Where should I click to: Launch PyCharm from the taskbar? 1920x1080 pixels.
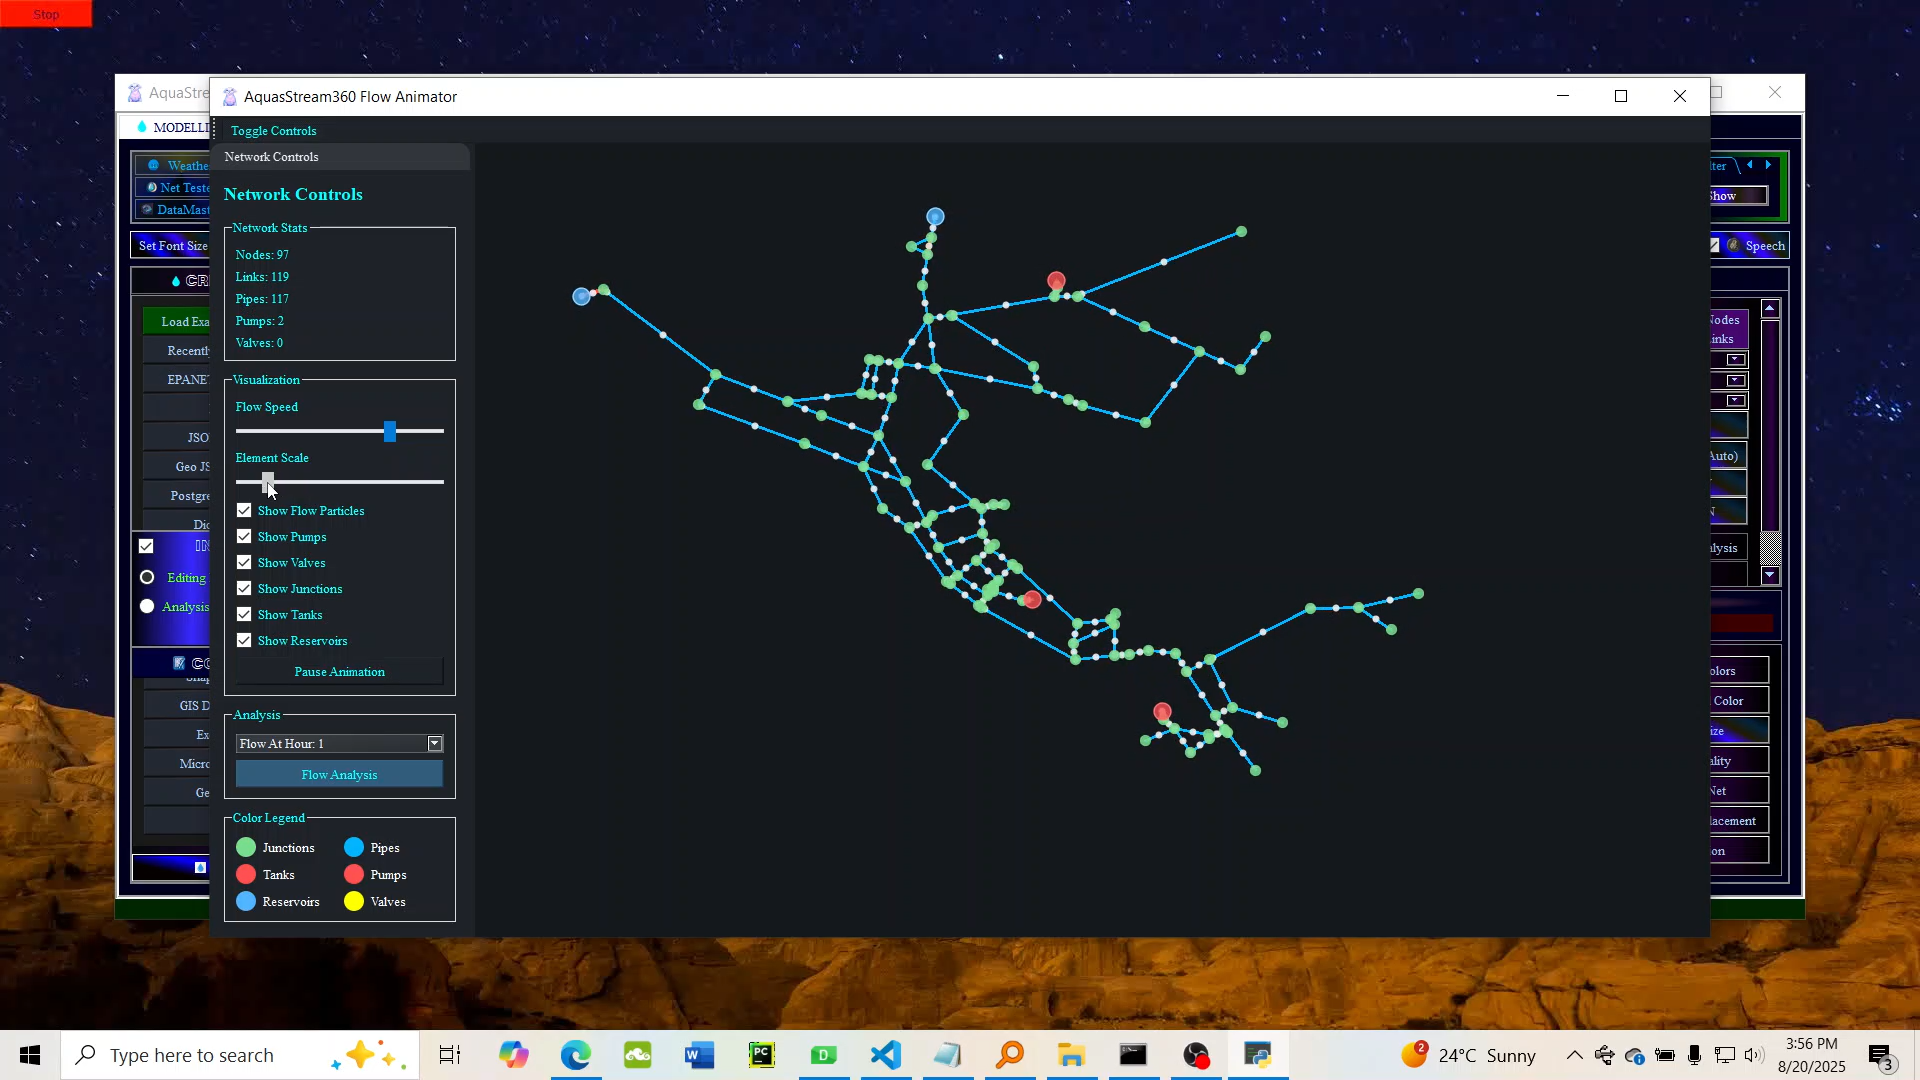pyautogui.click(x=761, y=1055)
